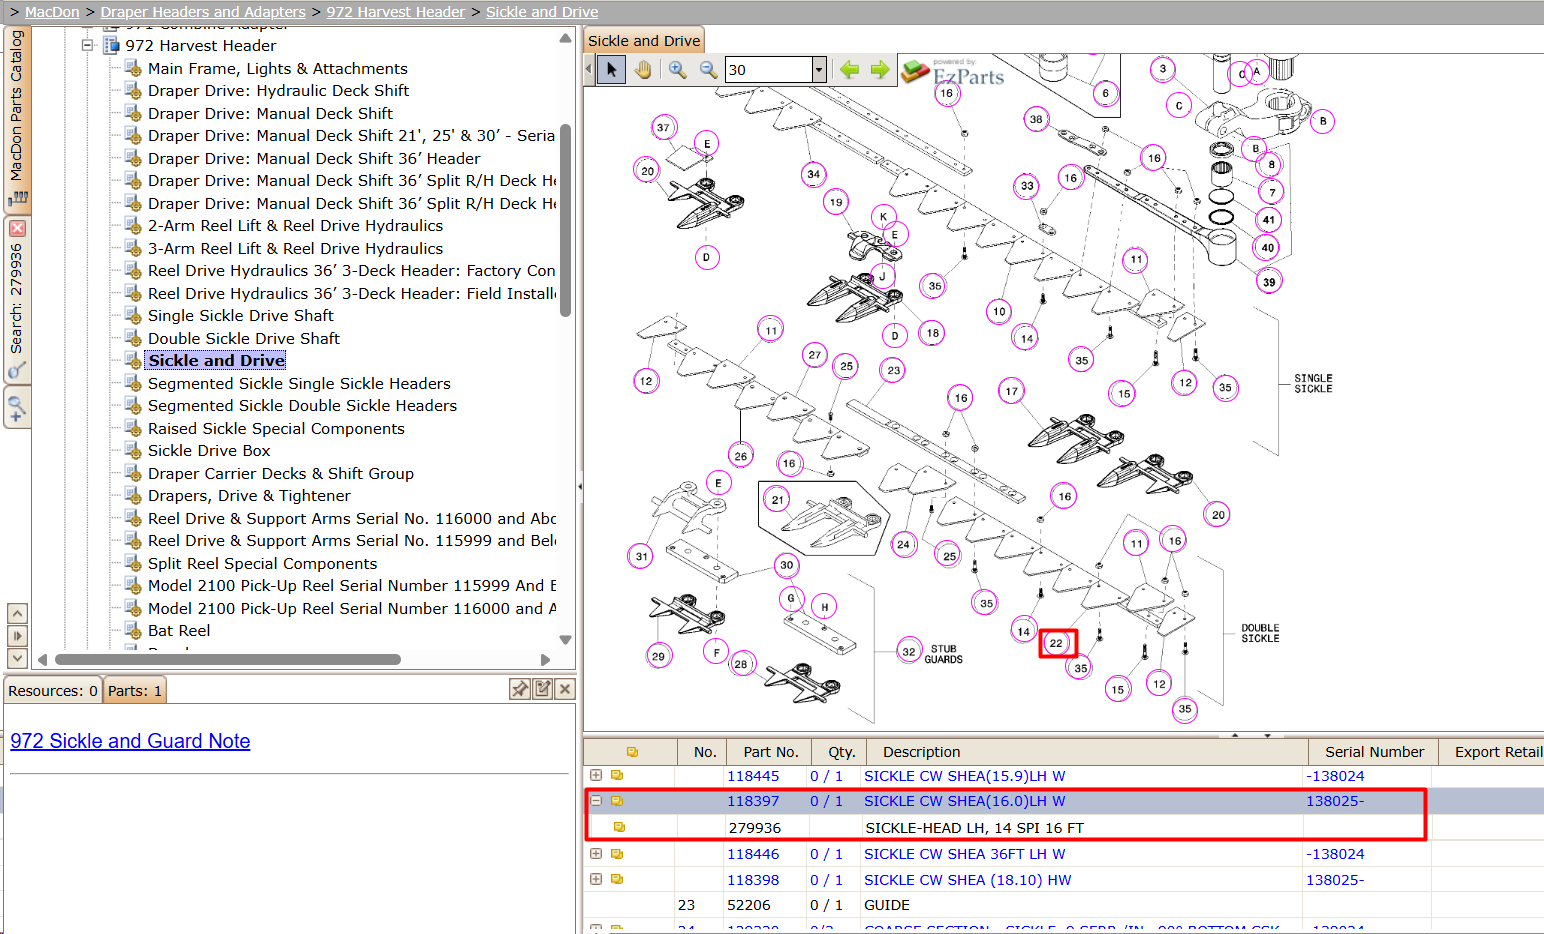Select Single Sickle Drive Shaft tree item
Viewport: 1544px width, 934px height.
click(x=241, y=315)
